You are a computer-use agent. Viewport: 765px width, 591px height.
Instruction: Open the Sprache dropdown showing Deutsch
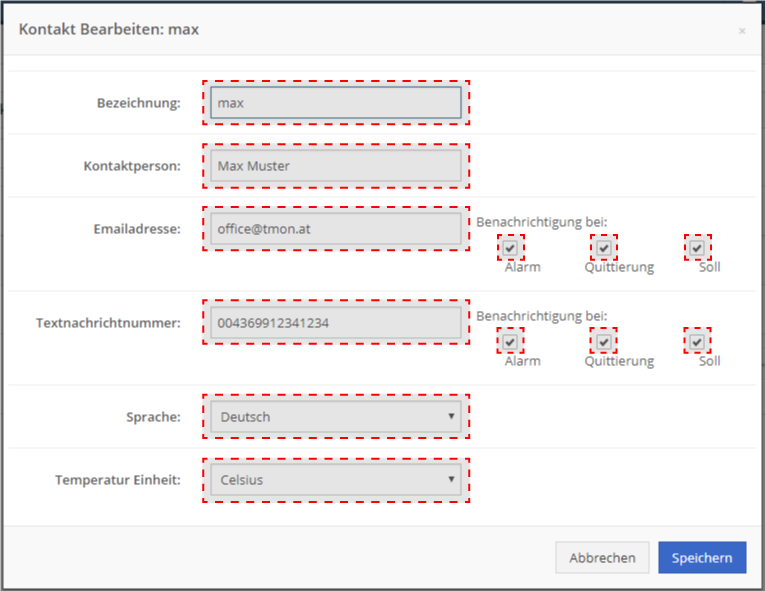point(336,417)
